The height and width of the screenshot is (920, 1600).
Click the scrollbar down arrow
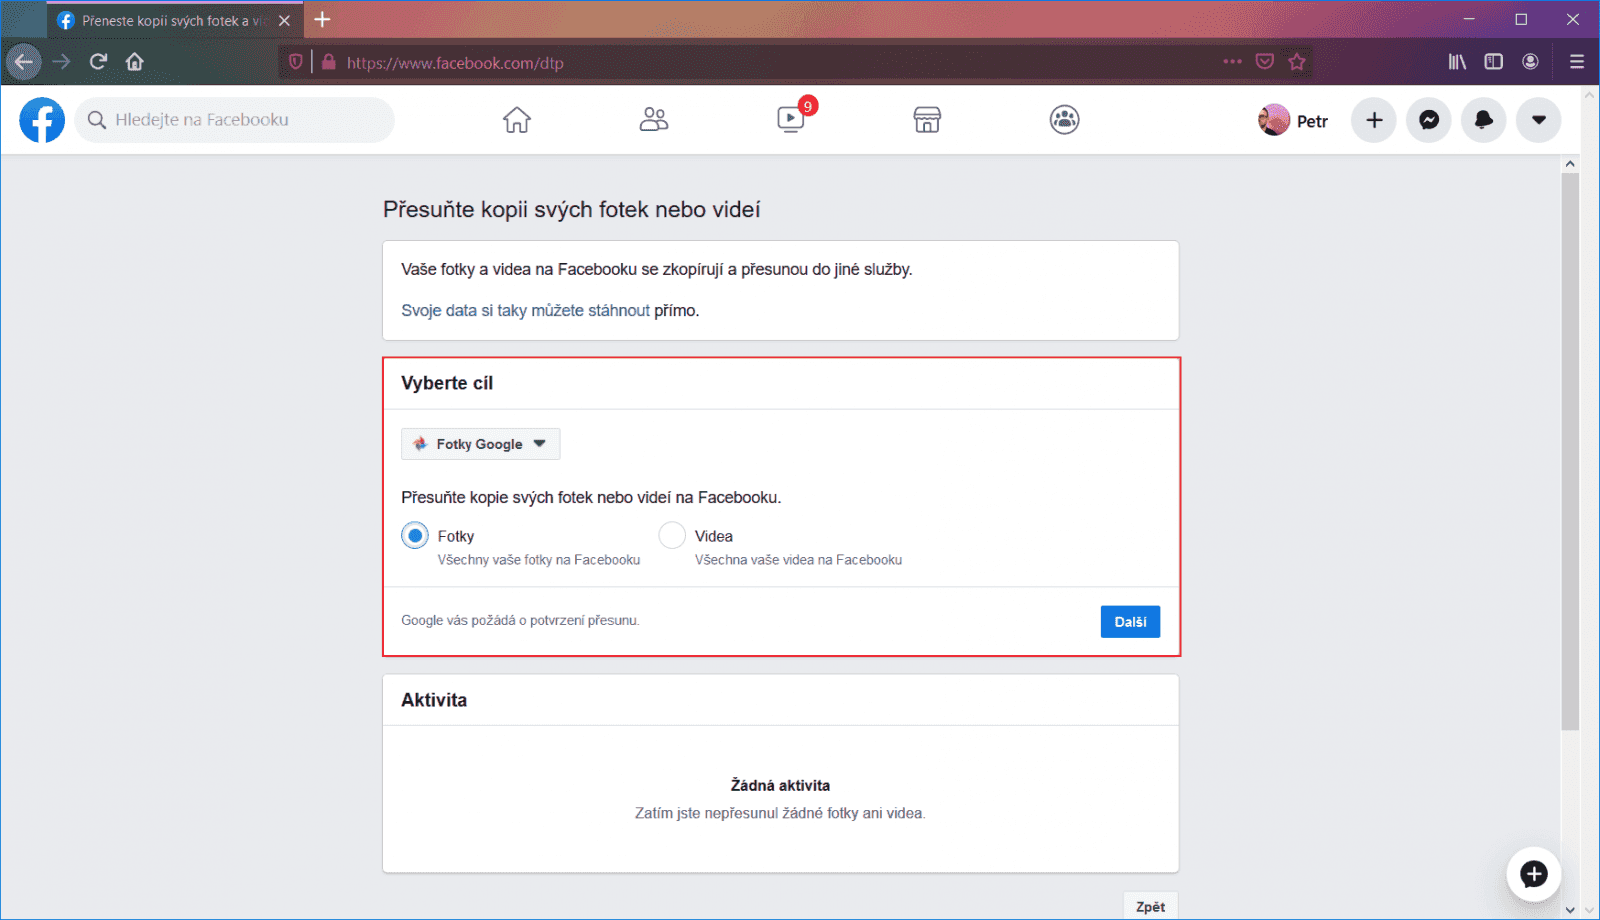point(1570,910)
